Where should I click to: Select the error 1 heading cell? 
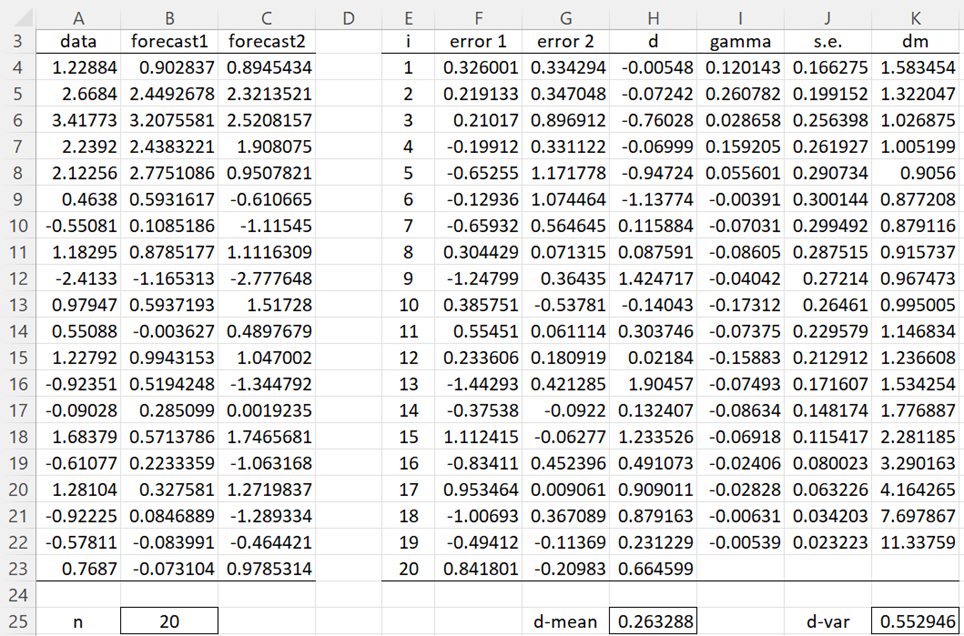click(478, 41)
